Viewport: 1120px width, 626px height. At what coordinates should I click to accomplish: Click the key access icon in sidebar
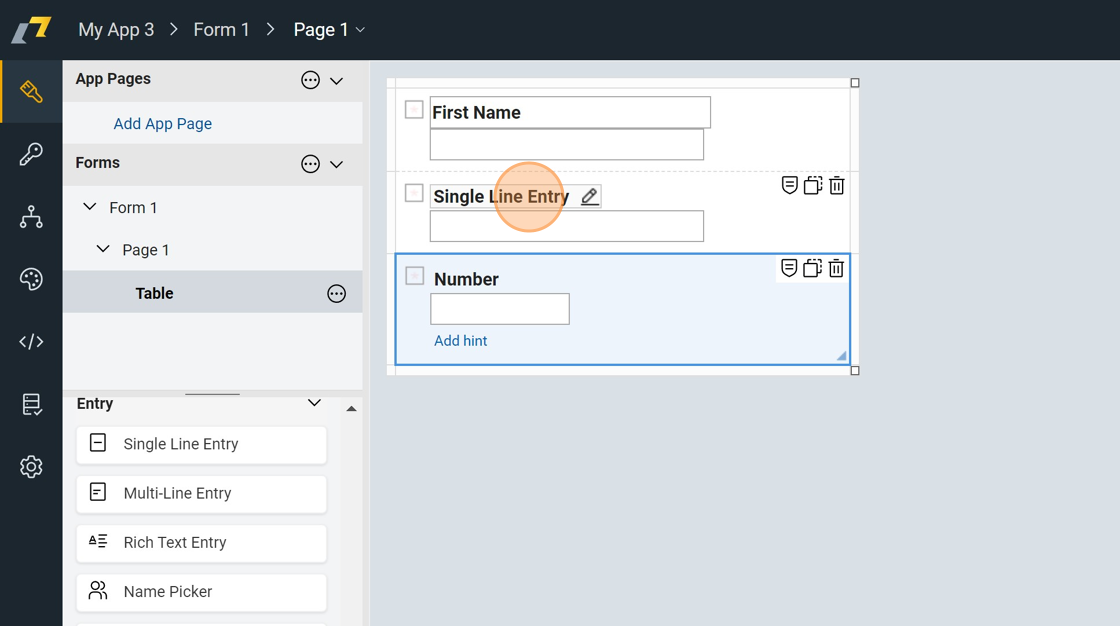[31, 154]
